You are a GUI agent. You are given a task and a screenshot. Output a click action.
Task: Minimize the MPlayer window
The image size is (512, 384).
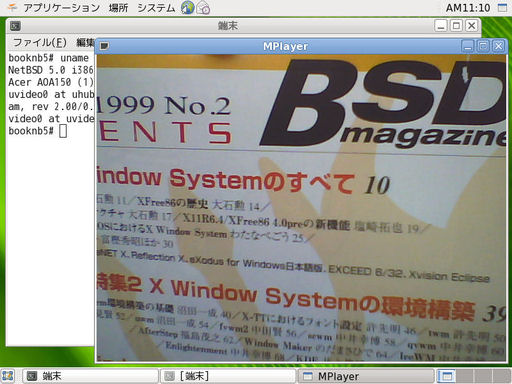tap(468, 46)
